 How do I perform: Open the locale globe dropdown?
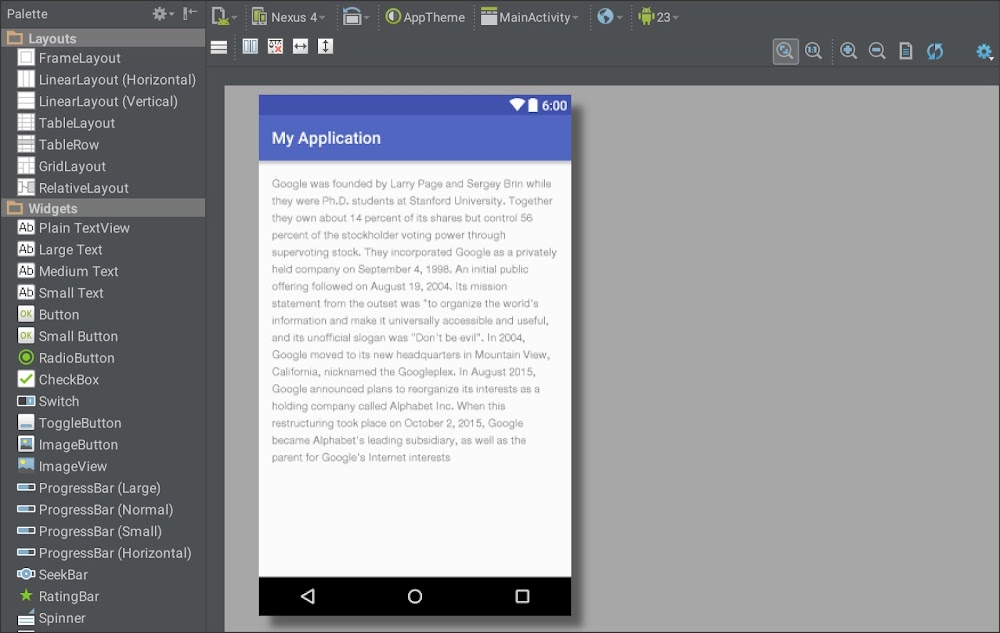609,17
